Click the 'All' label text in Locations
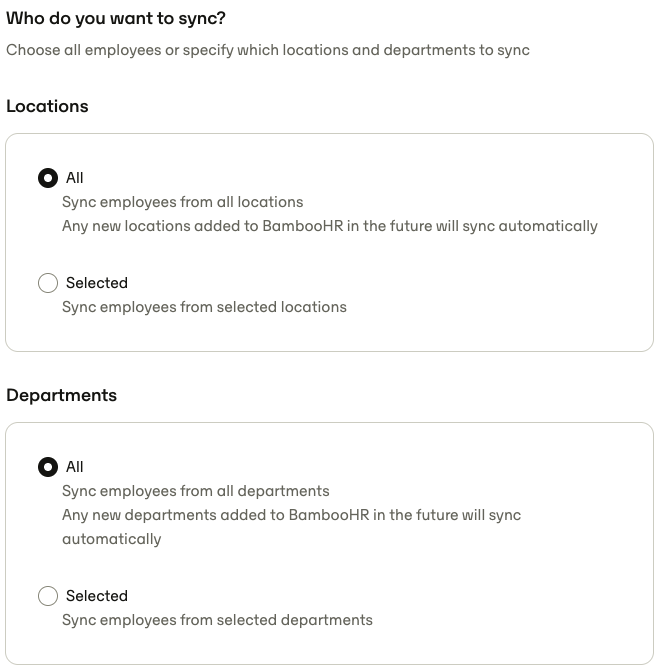Screen dimensions: 655x665 point(75,178)
